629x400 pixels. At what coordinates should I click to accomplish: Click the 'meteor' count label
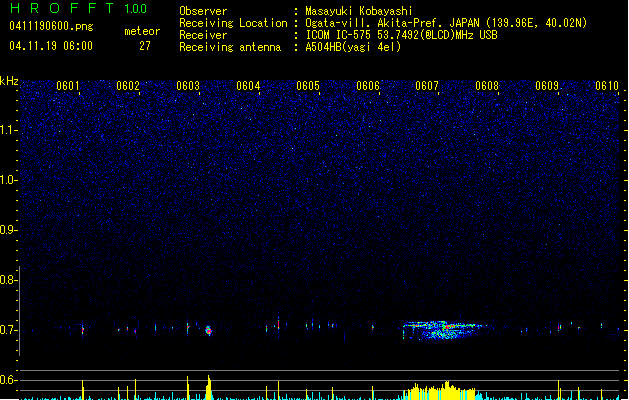coord(142,31)
